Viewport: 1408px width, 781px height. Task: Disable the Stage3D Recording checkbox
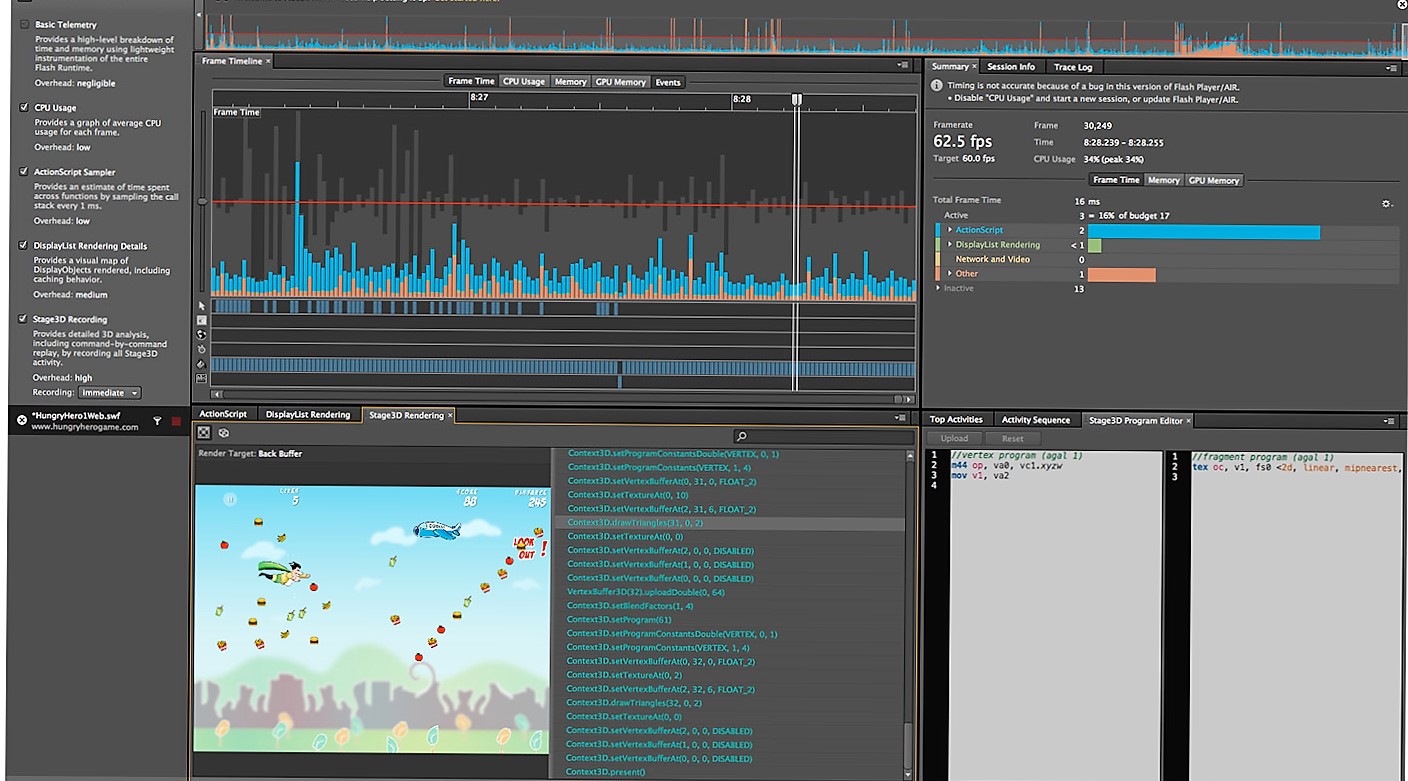(x=24, y=319)
